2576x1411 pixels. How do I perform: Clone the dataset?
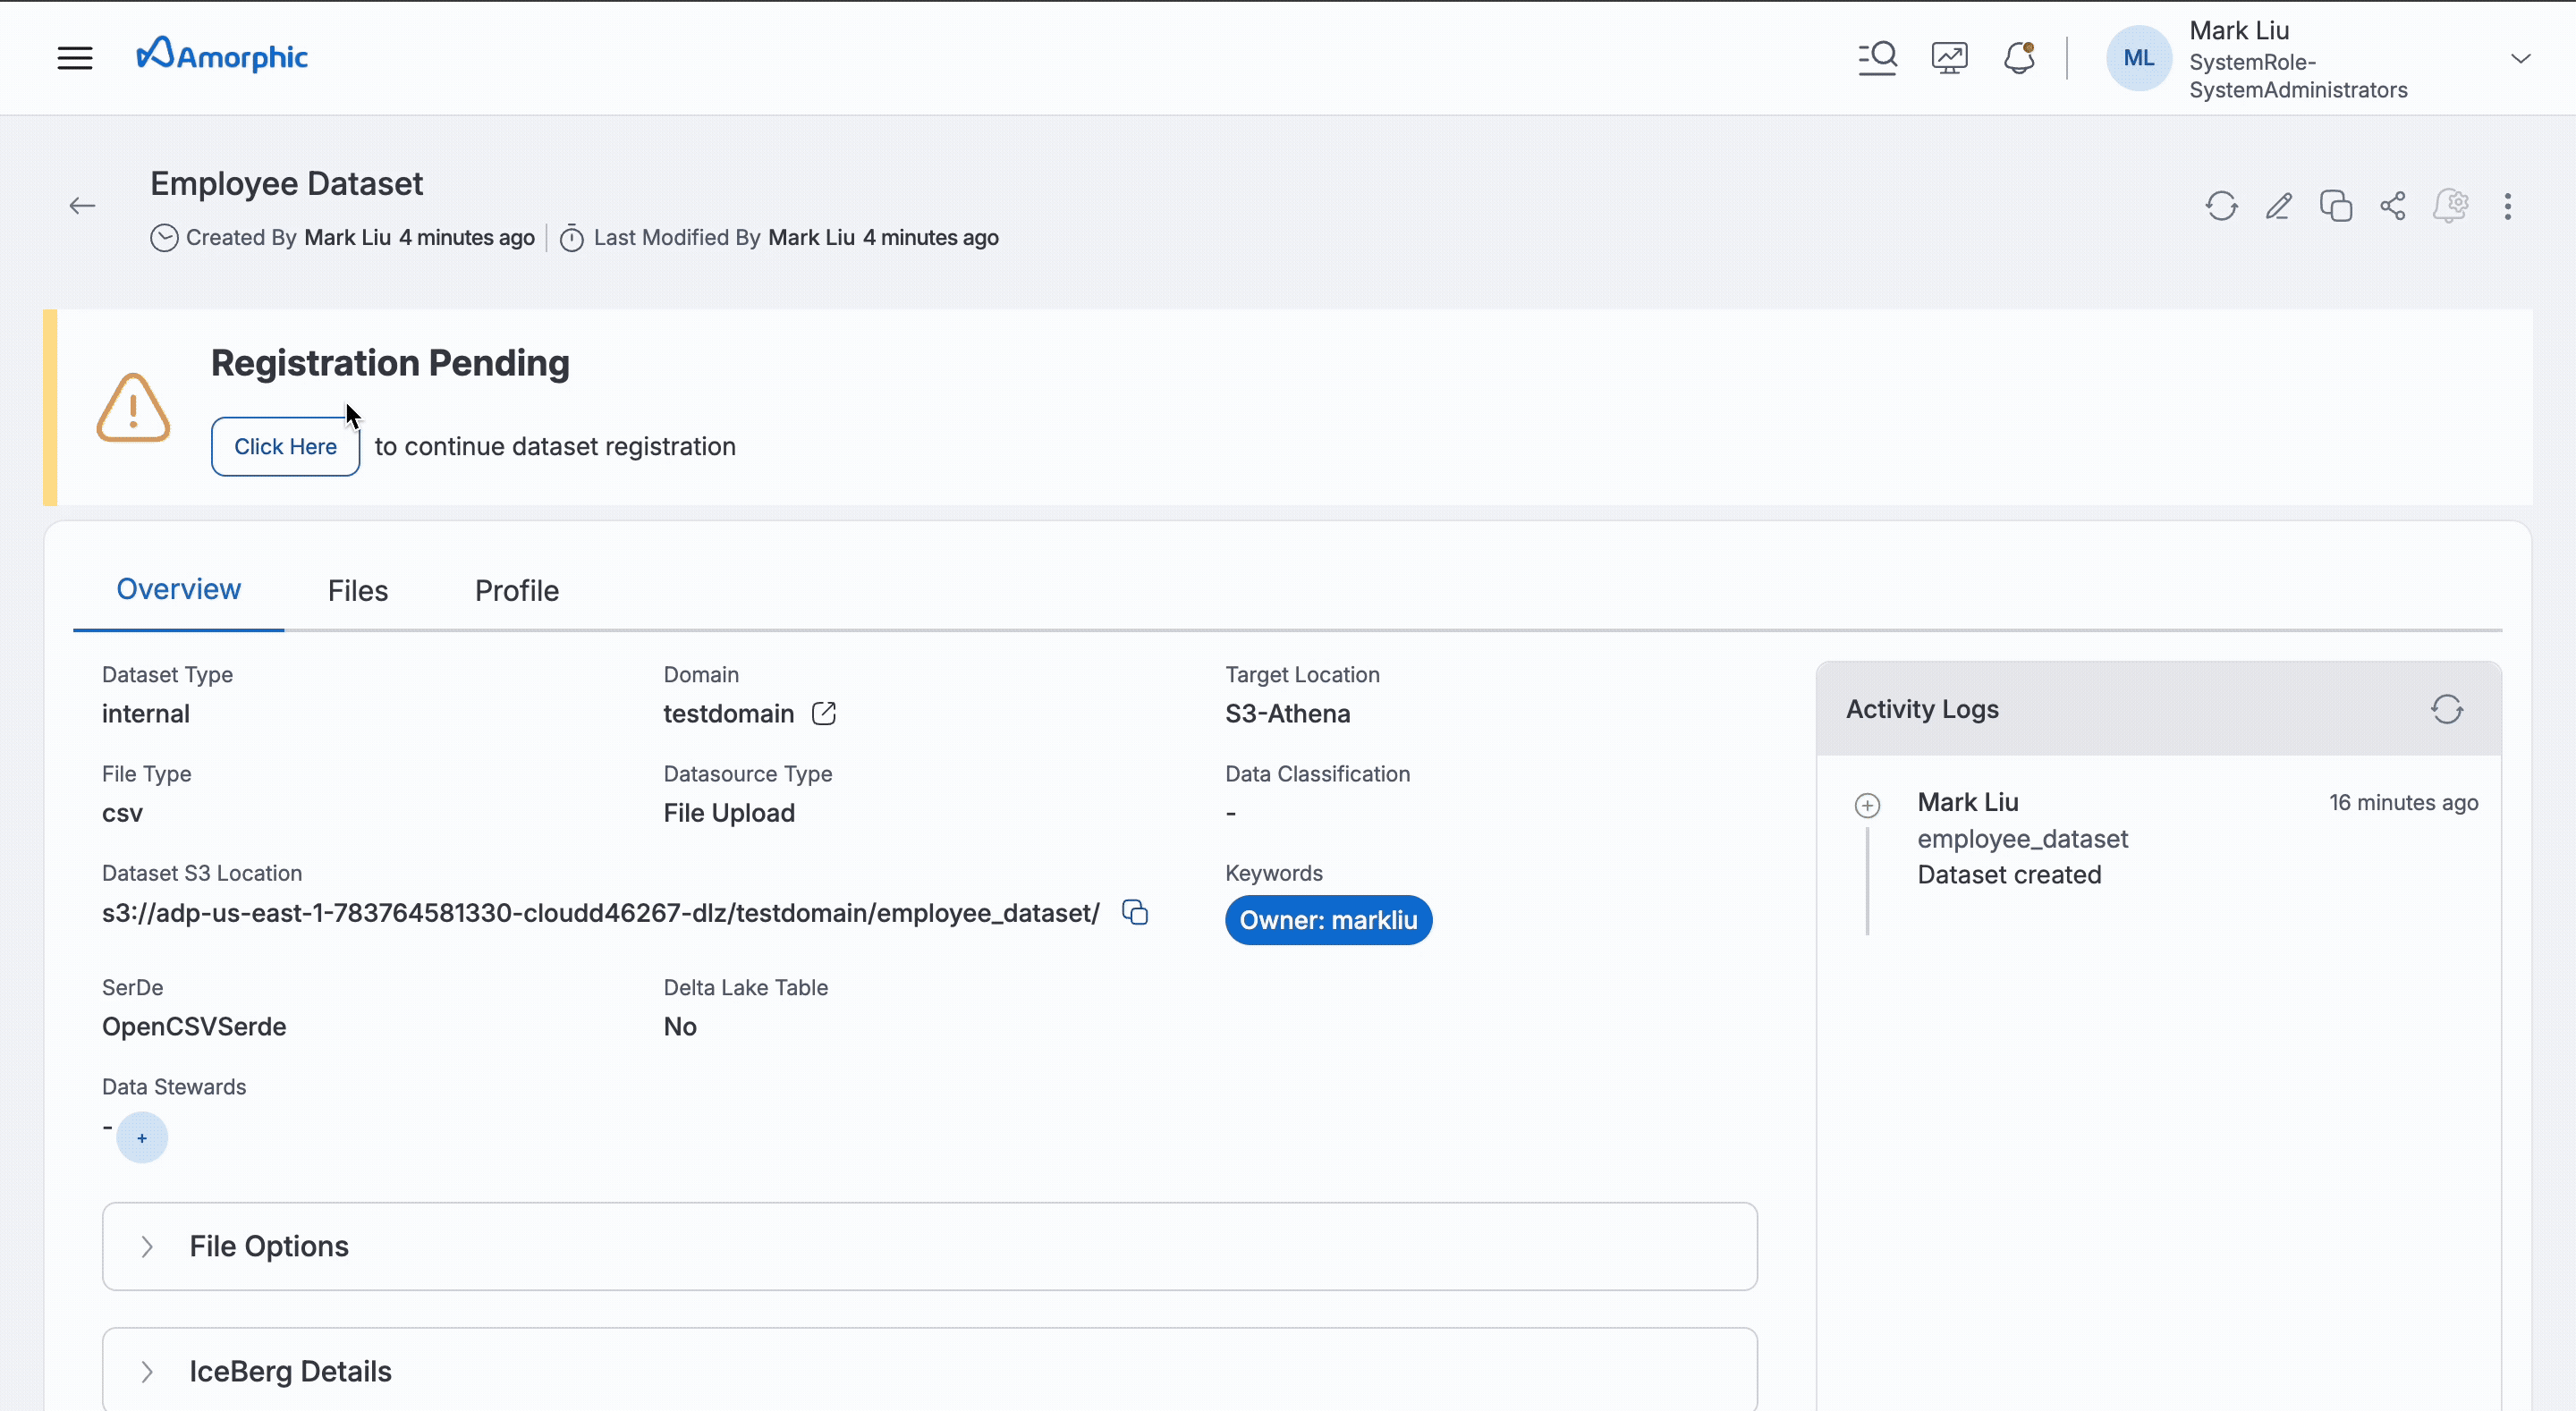click(x=2336, y=206)
